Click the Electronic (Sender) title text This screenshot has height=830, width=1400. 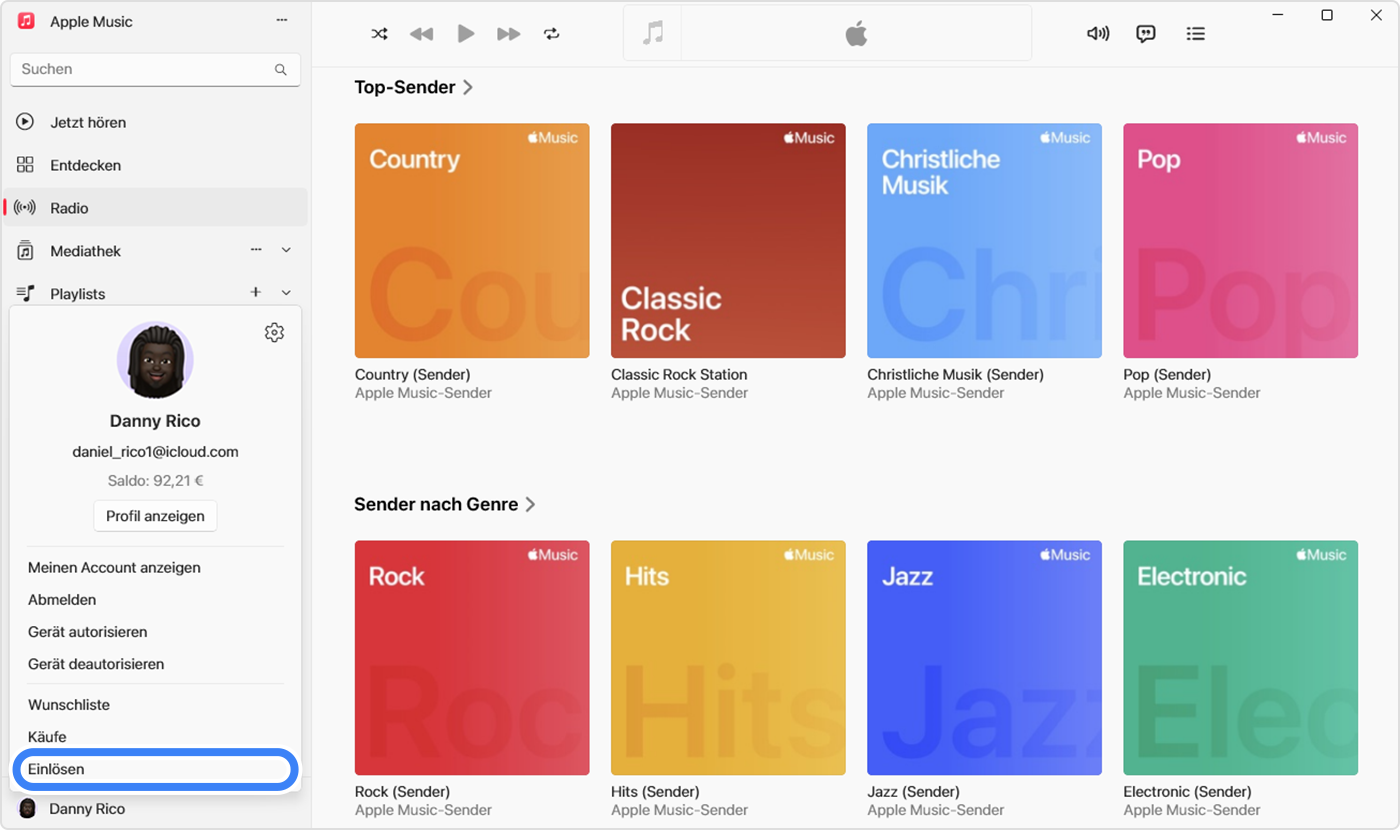(1188, 792)
